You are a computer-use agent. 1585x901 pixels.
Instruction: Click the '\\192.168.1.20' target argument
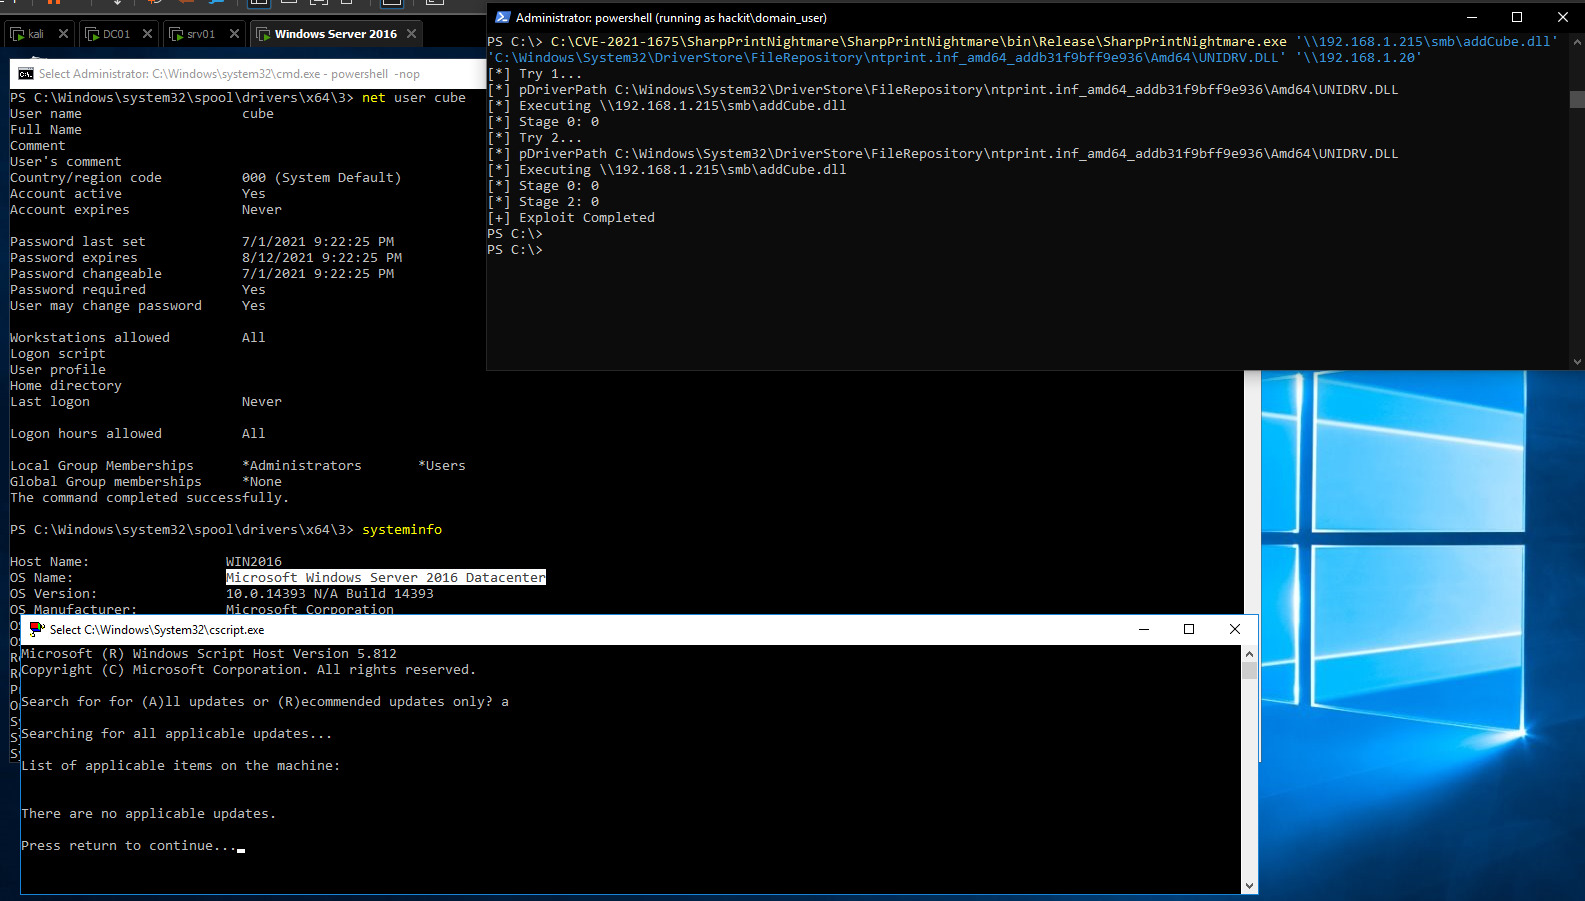pyautogui.click(x=1358, y=58)
